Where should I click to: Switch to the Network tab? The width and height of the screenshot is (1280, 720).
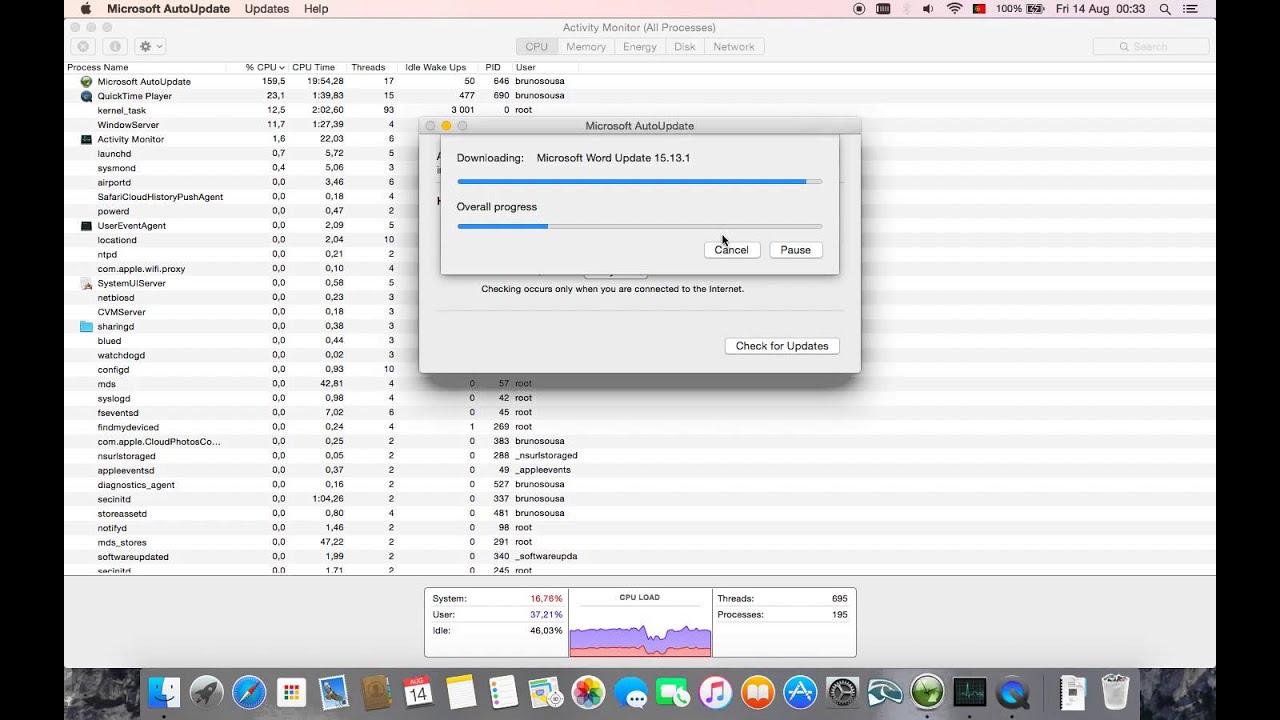pyautogui.click(x=734, y=47)
